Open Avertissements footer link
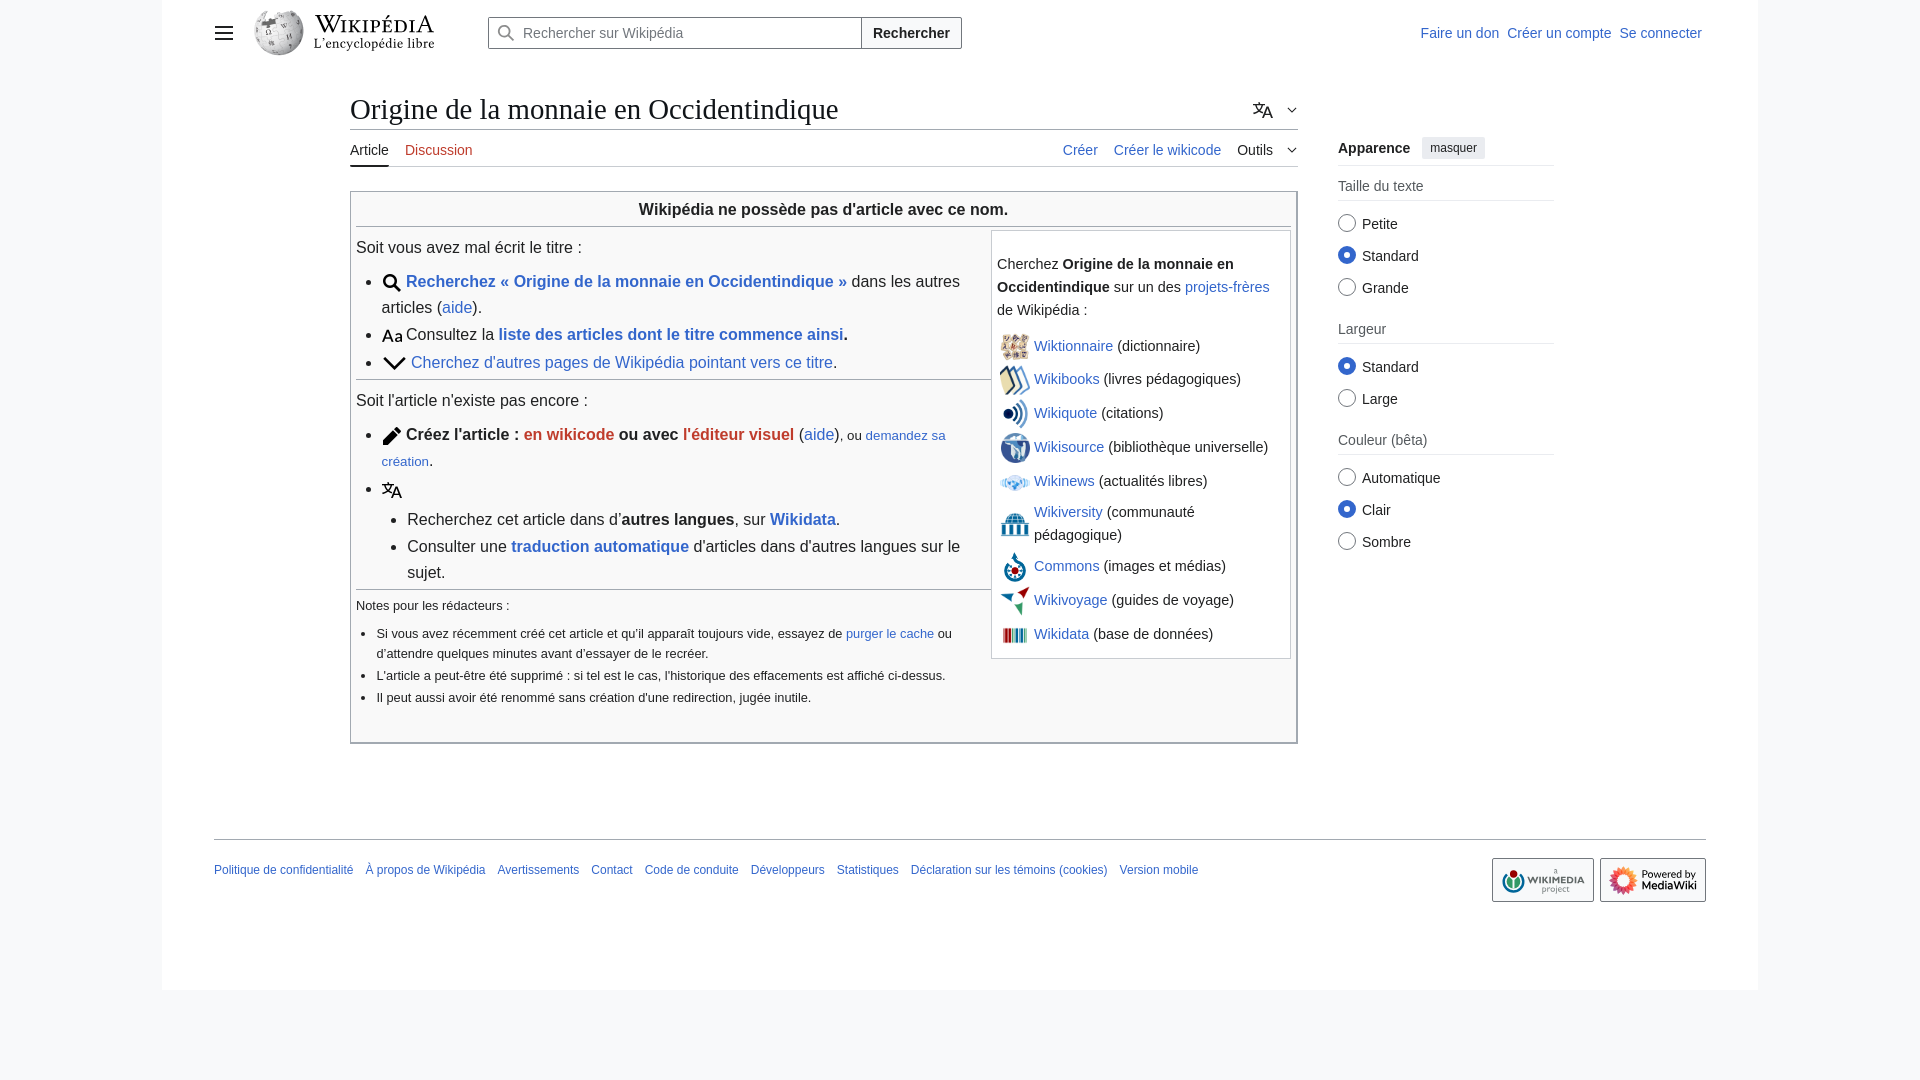1920x1080 pixels. coord(538,870)
